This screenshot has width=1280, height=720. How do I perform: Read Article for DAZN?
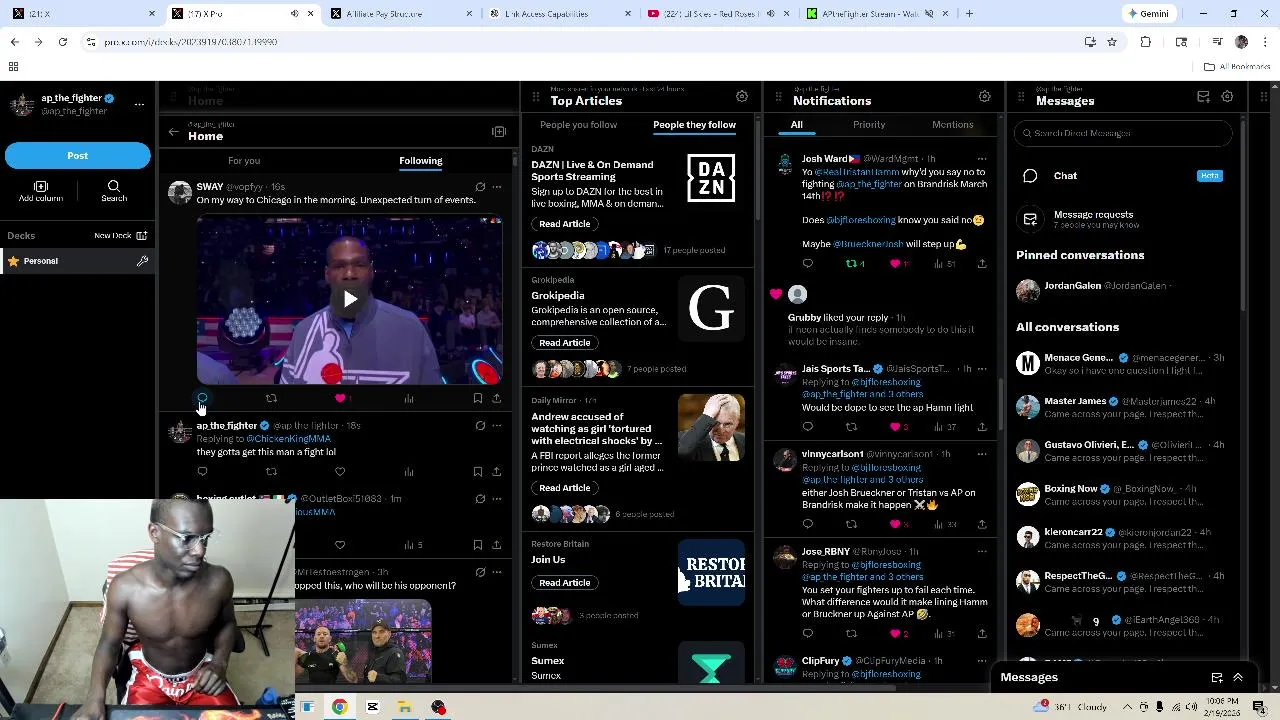point(565,224)
